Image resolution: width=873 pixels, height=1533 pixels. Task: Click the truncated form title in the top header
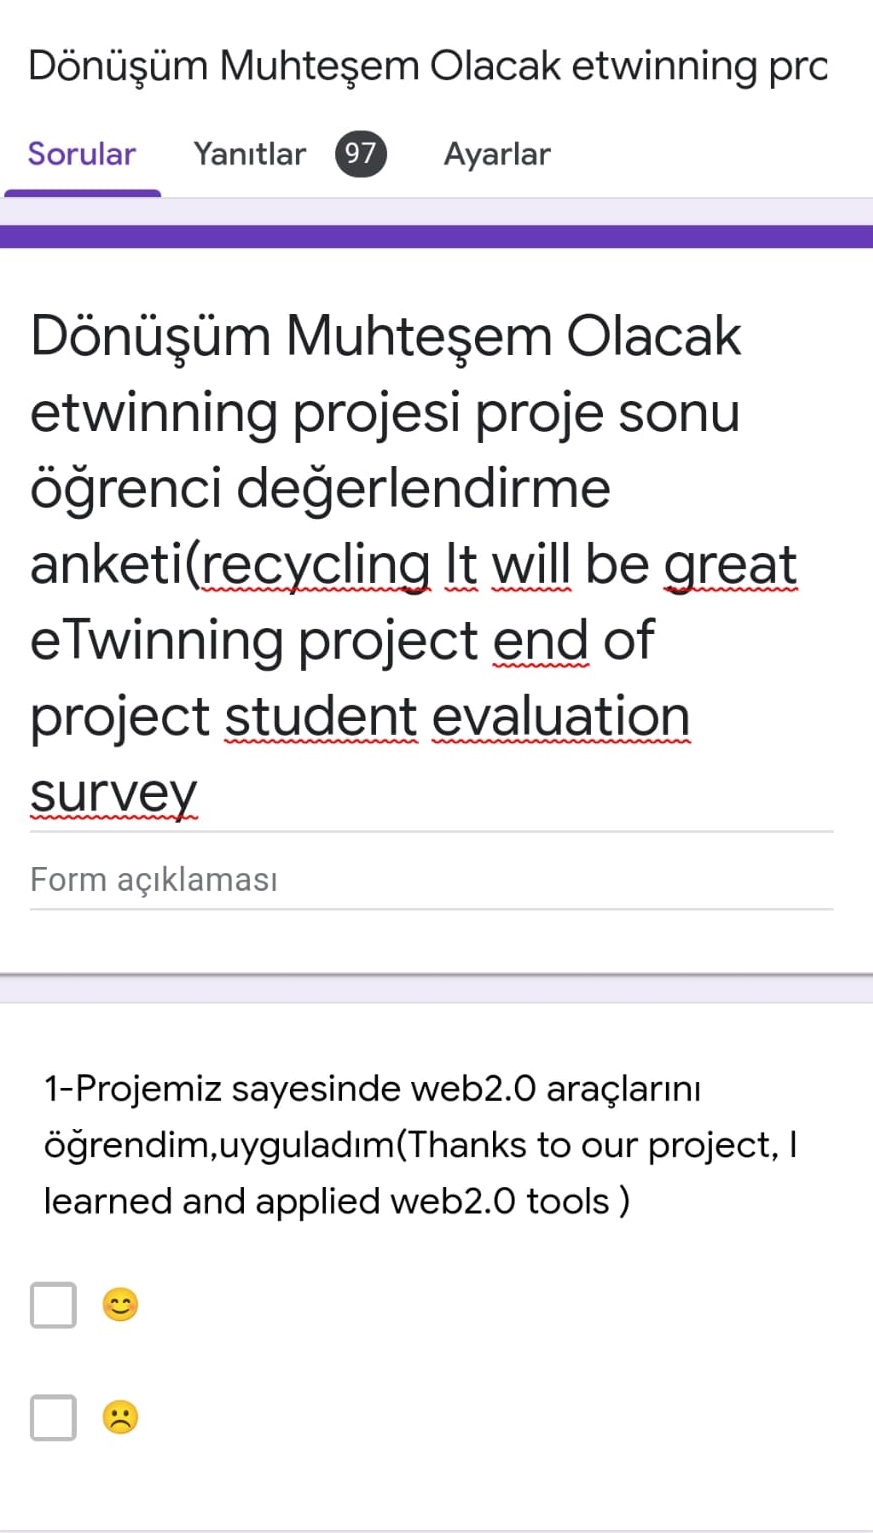tap(428, 64)
